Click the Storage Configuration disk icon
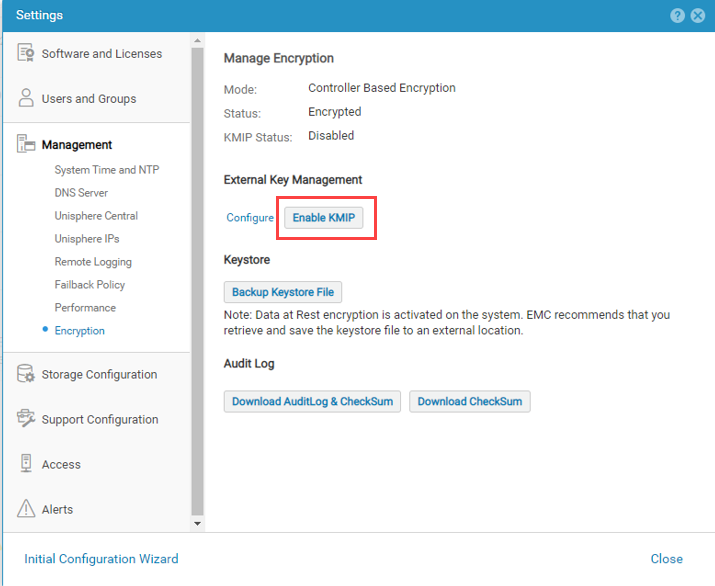This screenshot has height=586, width=715. 26,373
